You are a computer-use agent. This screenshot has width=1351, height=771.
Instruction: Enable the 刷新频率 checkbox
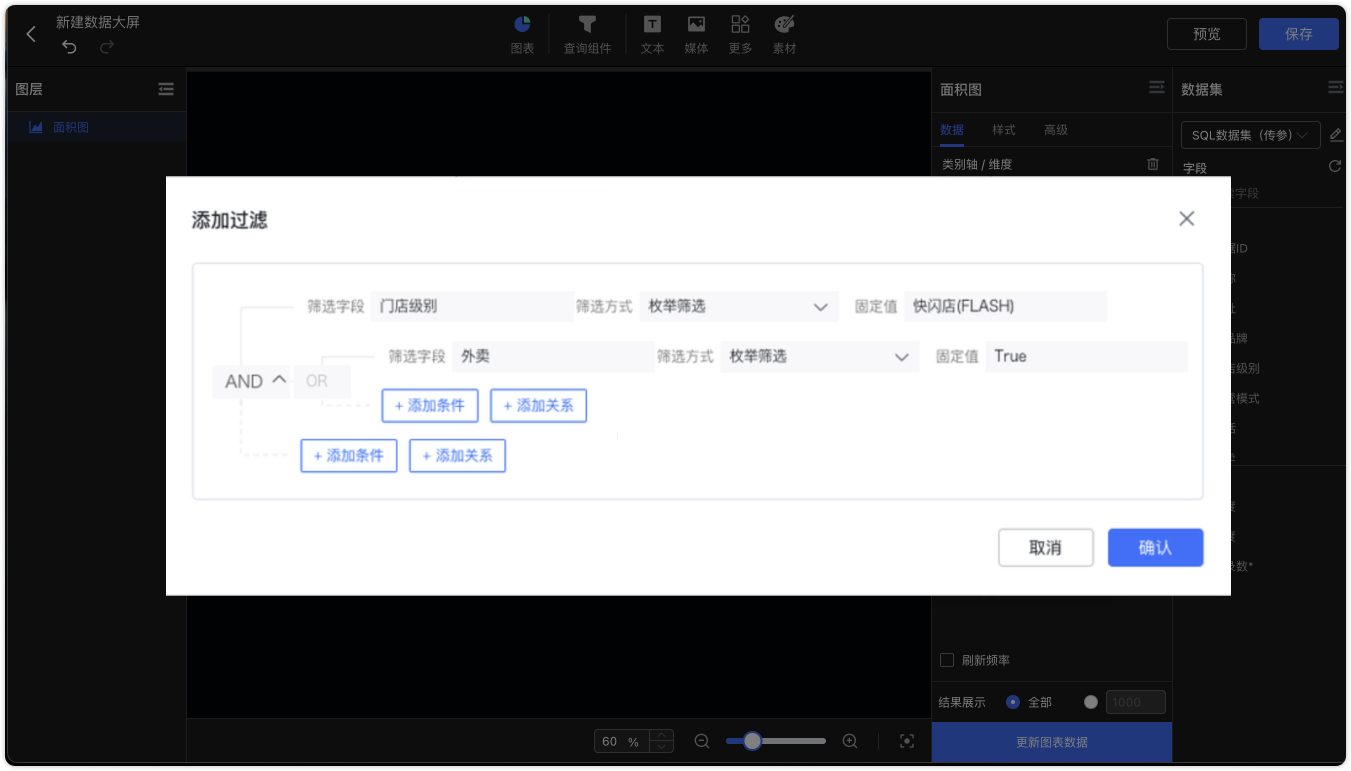click(x=947, y=660)
